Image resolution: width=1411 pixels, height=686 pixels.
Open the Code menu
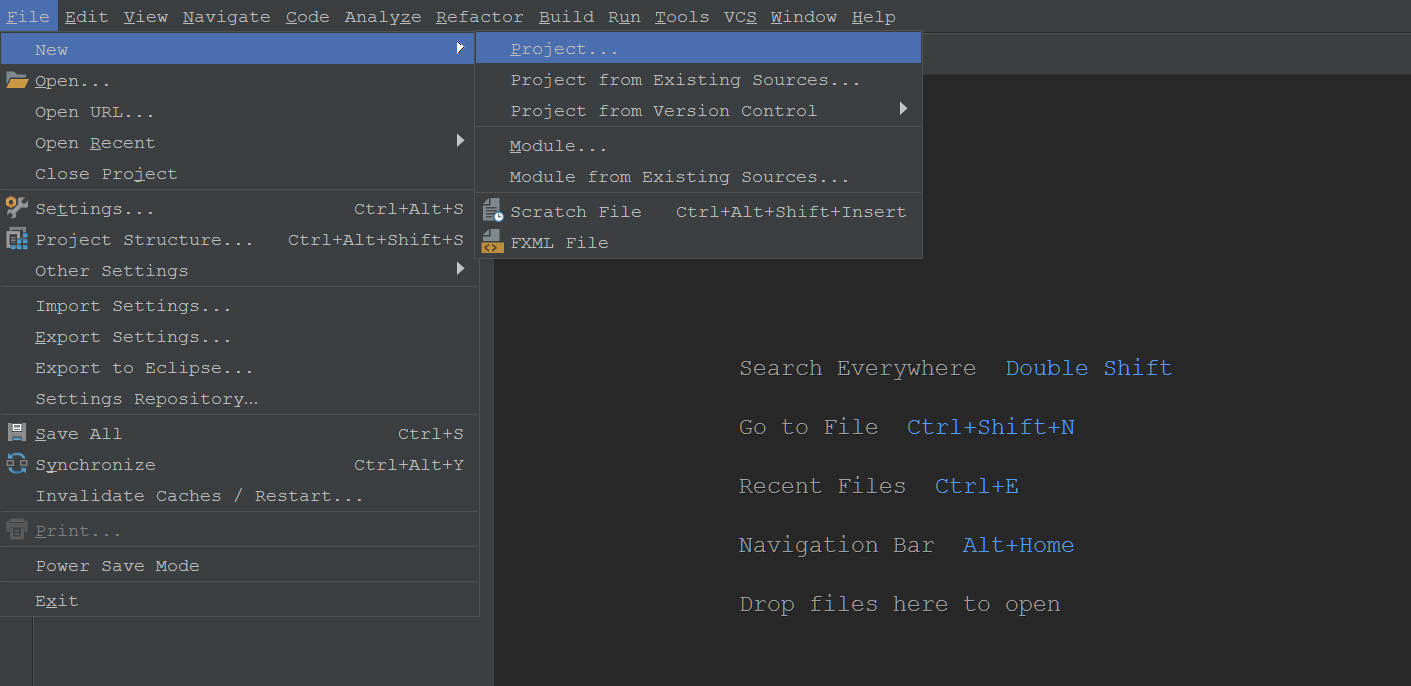click(x=307, y=17)
